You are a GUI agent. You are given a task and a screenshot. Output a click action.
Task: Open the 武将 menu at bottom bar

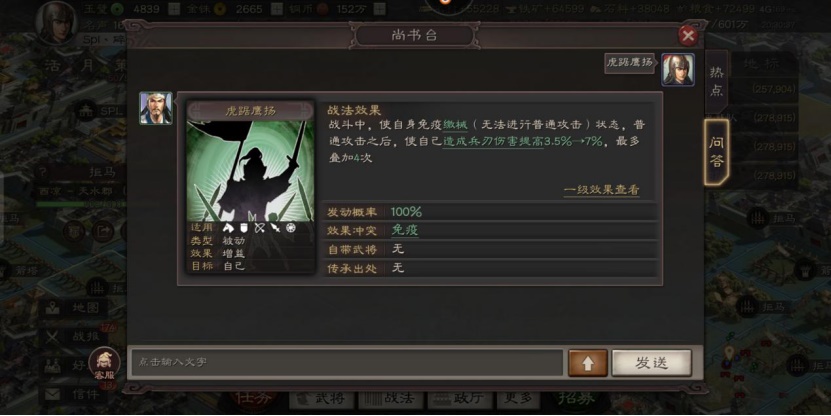(x=321, y=399)
